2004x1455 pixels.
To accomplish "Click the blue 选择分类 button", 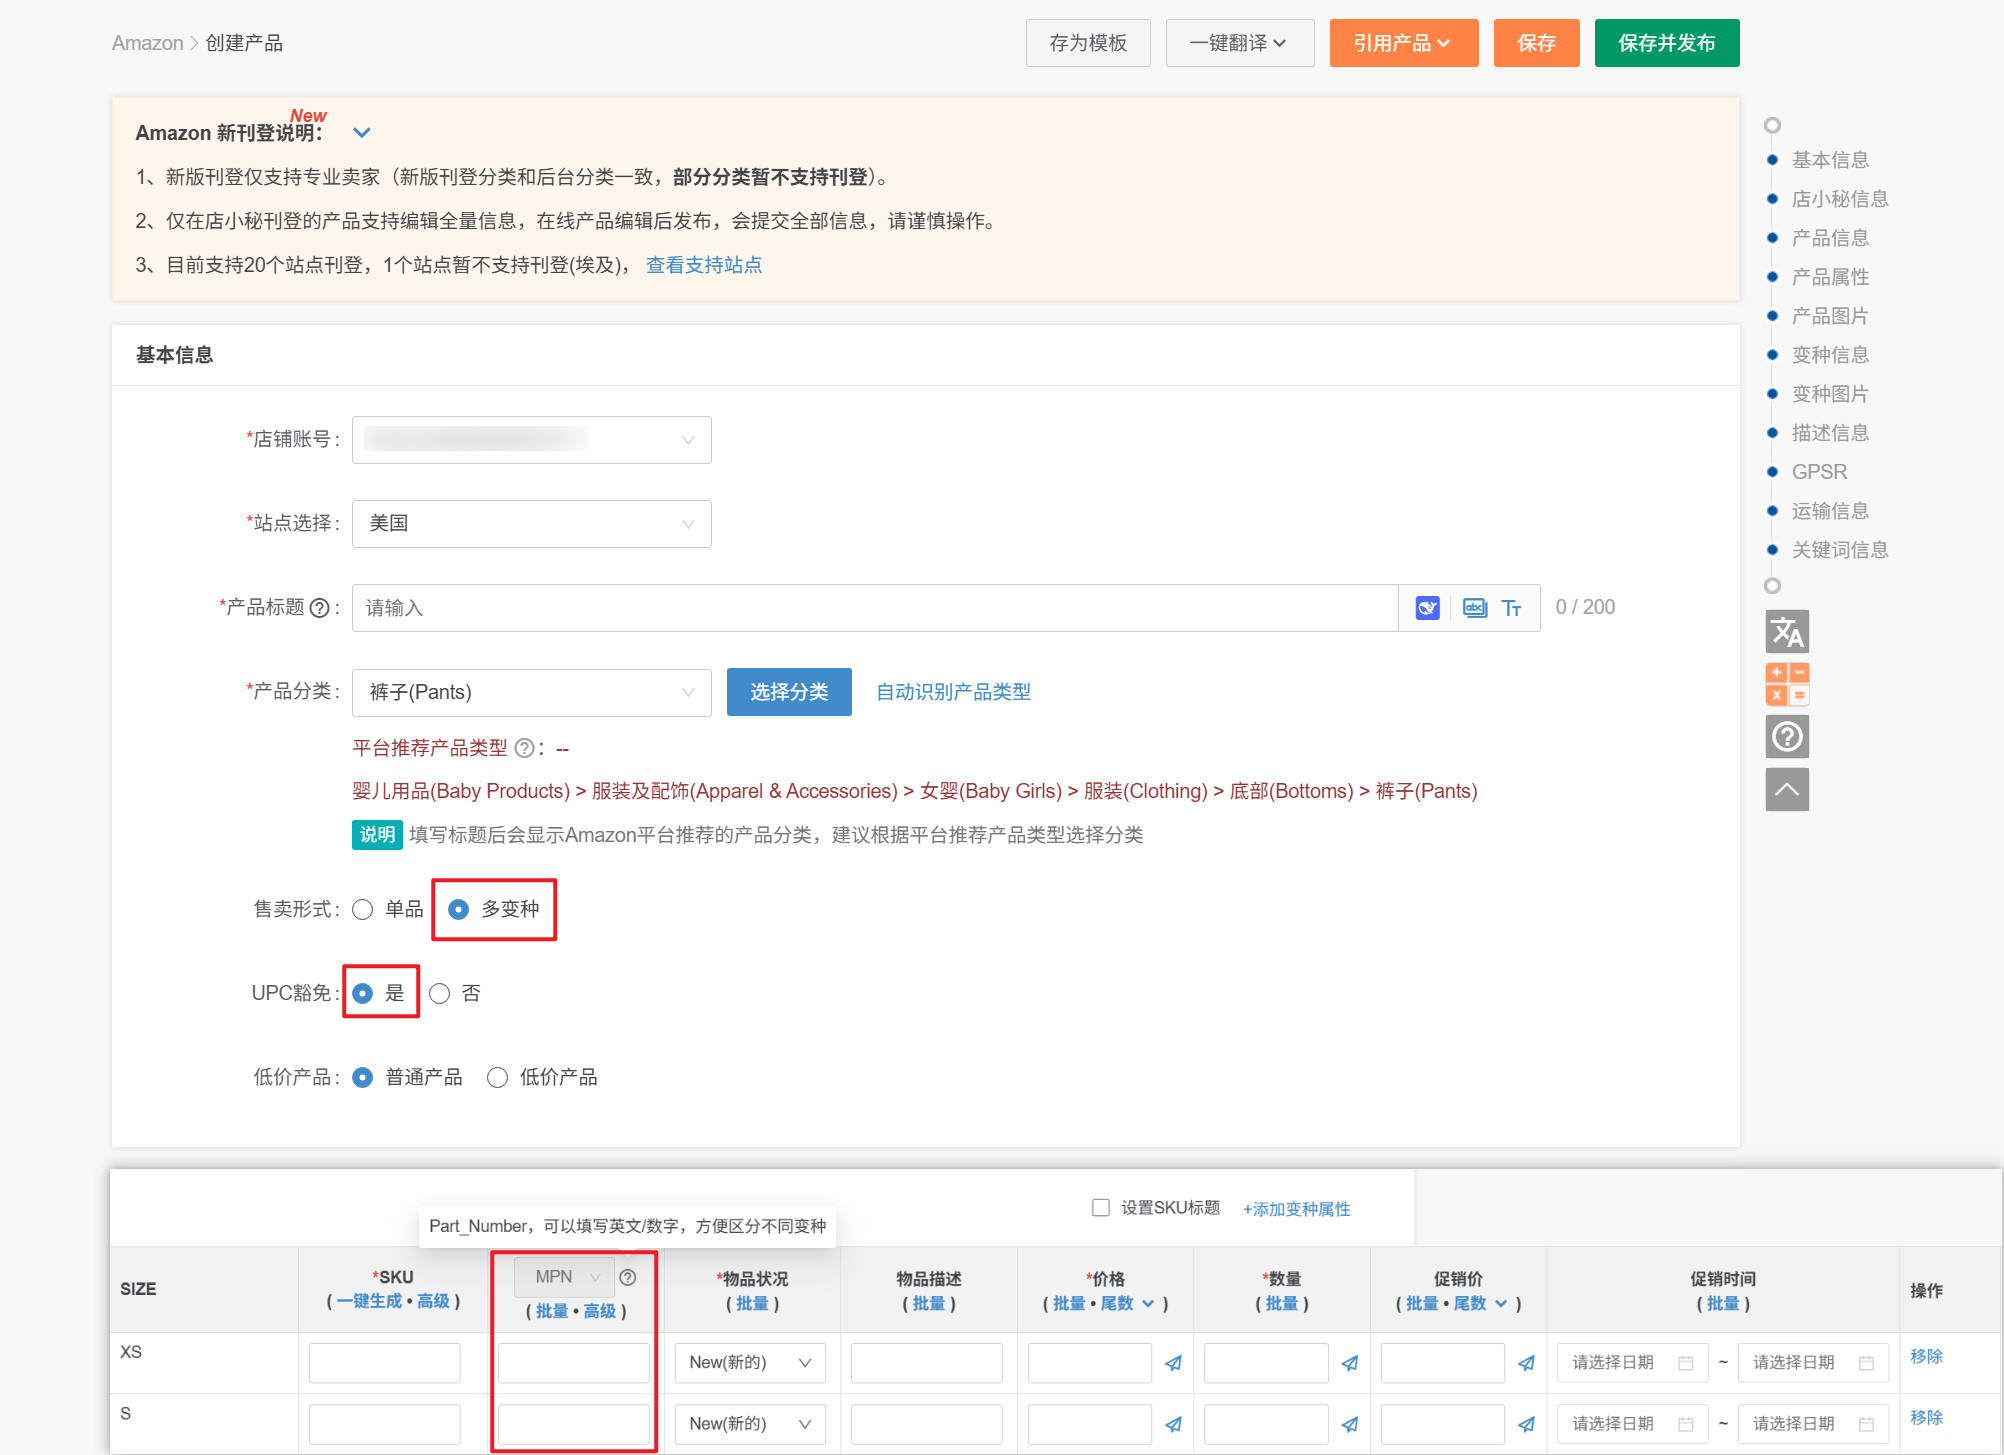I will click(788, 692).
